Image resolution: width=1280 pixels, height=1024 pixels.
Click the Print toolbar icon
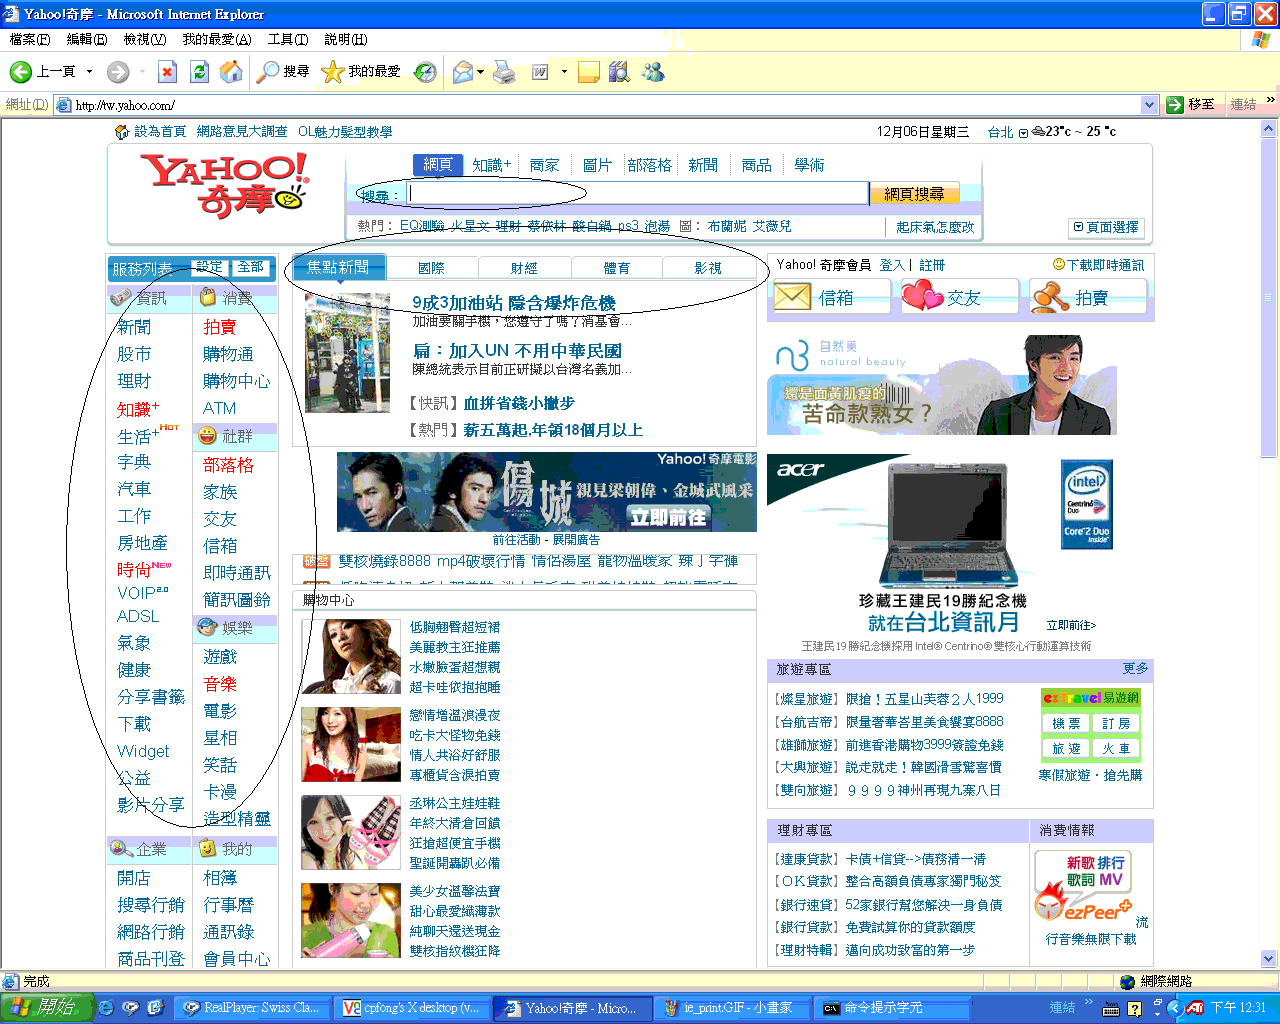(x=505, y=72)
